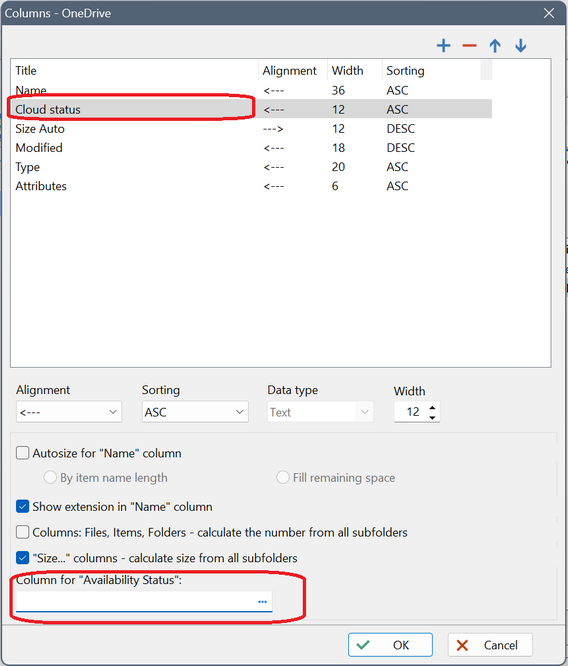Uncheck Show extension in "Name" column
Viewport: 568px width, 666px height.
[23, 506]
